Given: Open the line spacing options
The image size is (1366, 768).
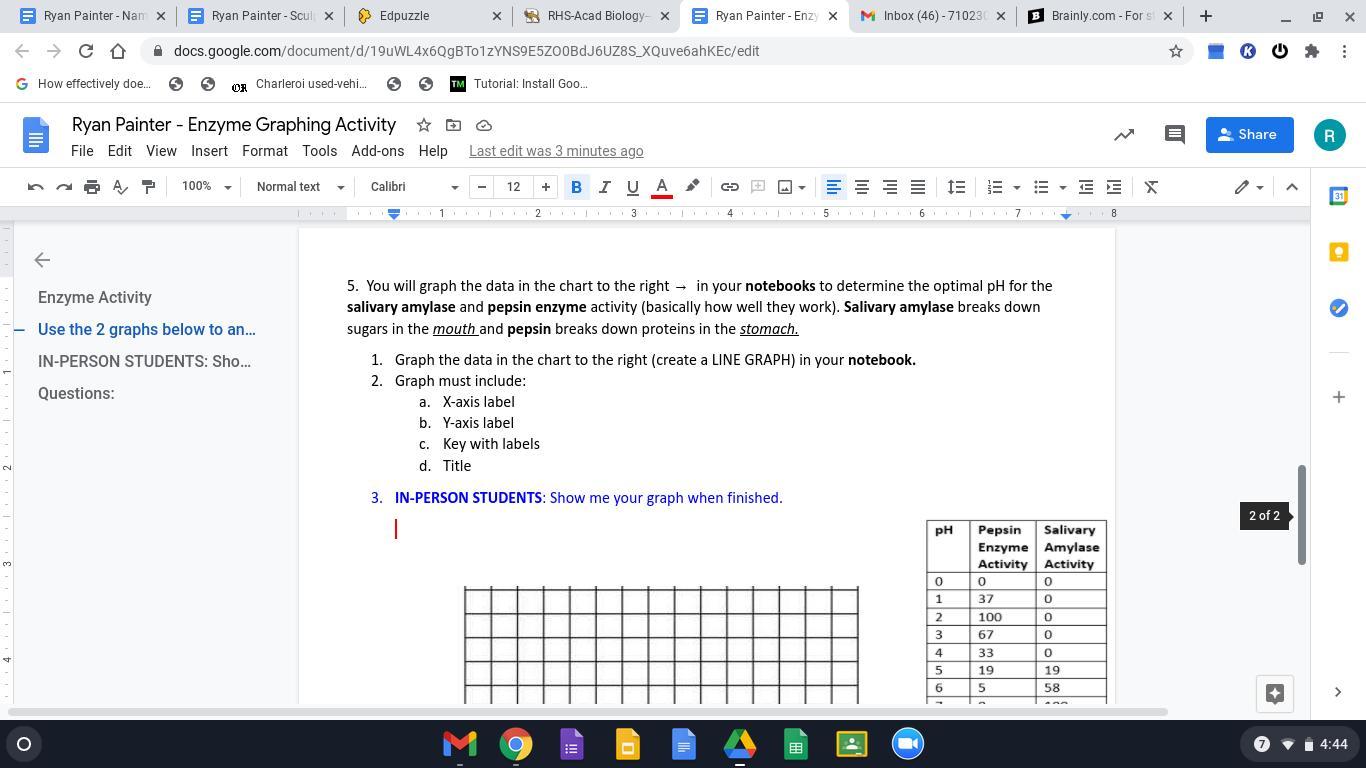Looking at the screenshot, I should tap(956, 187).
